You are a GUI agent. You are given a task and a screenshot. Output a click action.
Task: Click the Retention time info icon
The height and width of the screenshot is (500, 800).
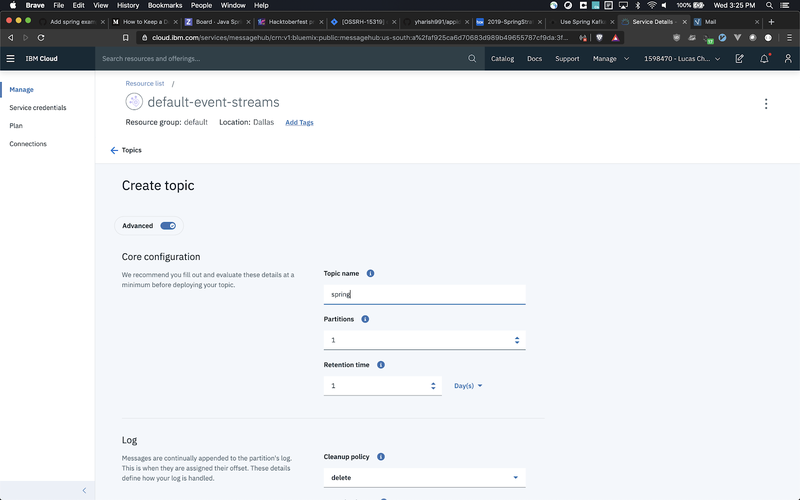(381, 365)
